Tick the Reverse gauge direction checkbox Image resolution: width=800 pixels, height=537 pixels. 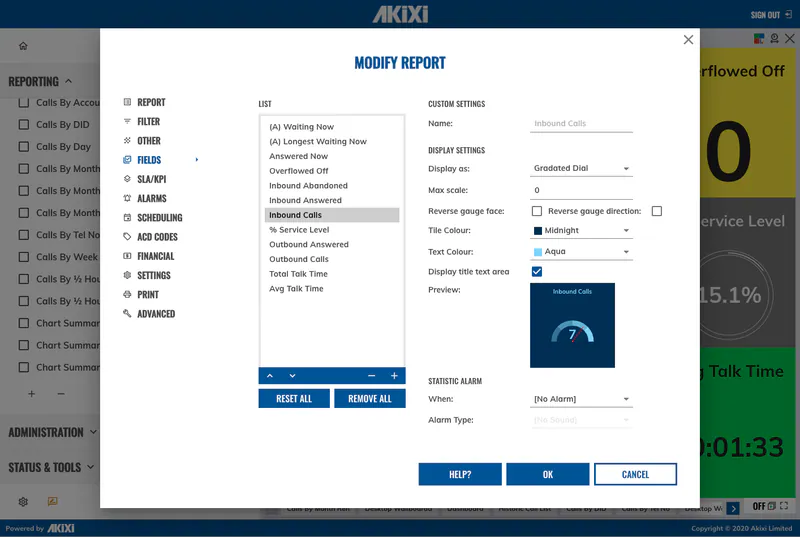point(656,212)
